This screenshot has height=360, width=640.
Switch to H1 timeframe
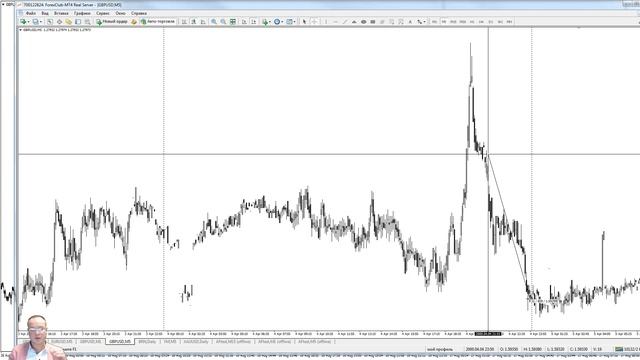(472, 22)
